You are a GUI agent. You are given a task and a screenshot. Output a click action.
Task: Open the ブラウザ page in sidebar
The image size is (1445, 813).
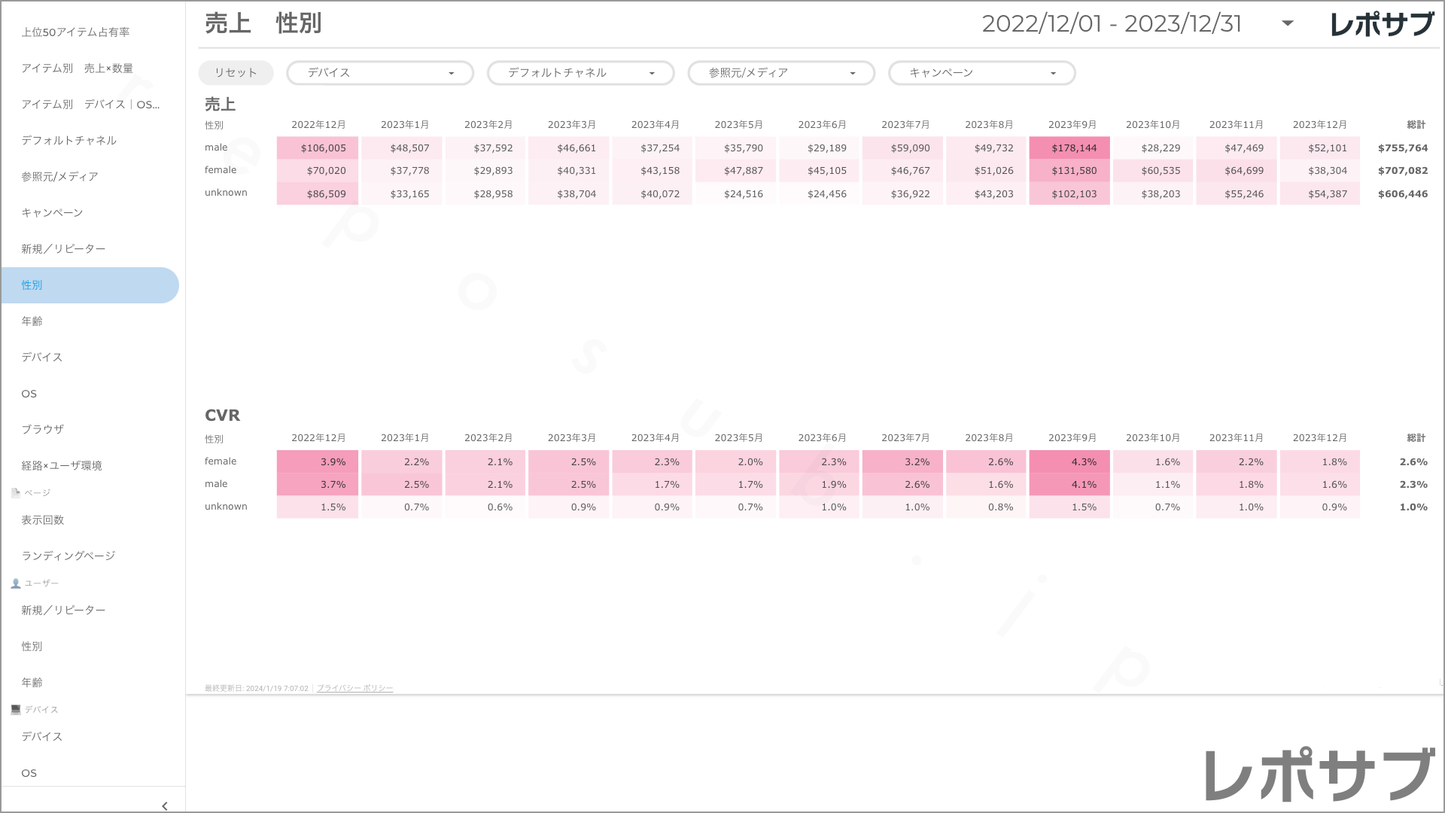pos(43,429)
